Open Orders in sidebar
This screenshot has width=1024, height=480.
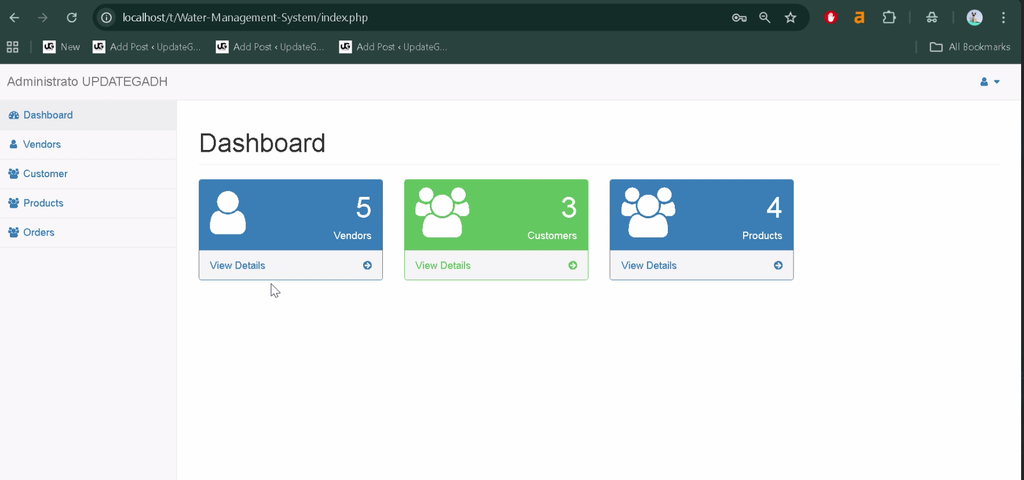(x=88, y=232)
